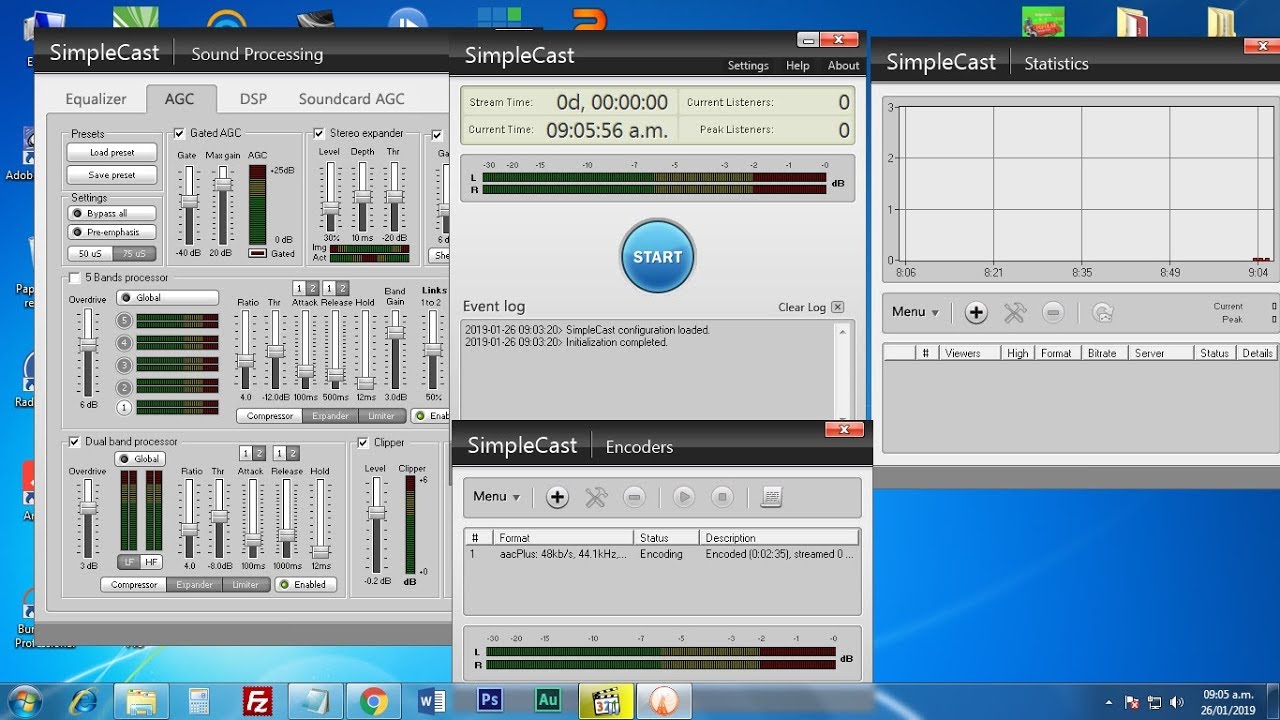Click Gated AGC Max gain slider handle
Screen dimensions: 1280x720
point(223,184)
